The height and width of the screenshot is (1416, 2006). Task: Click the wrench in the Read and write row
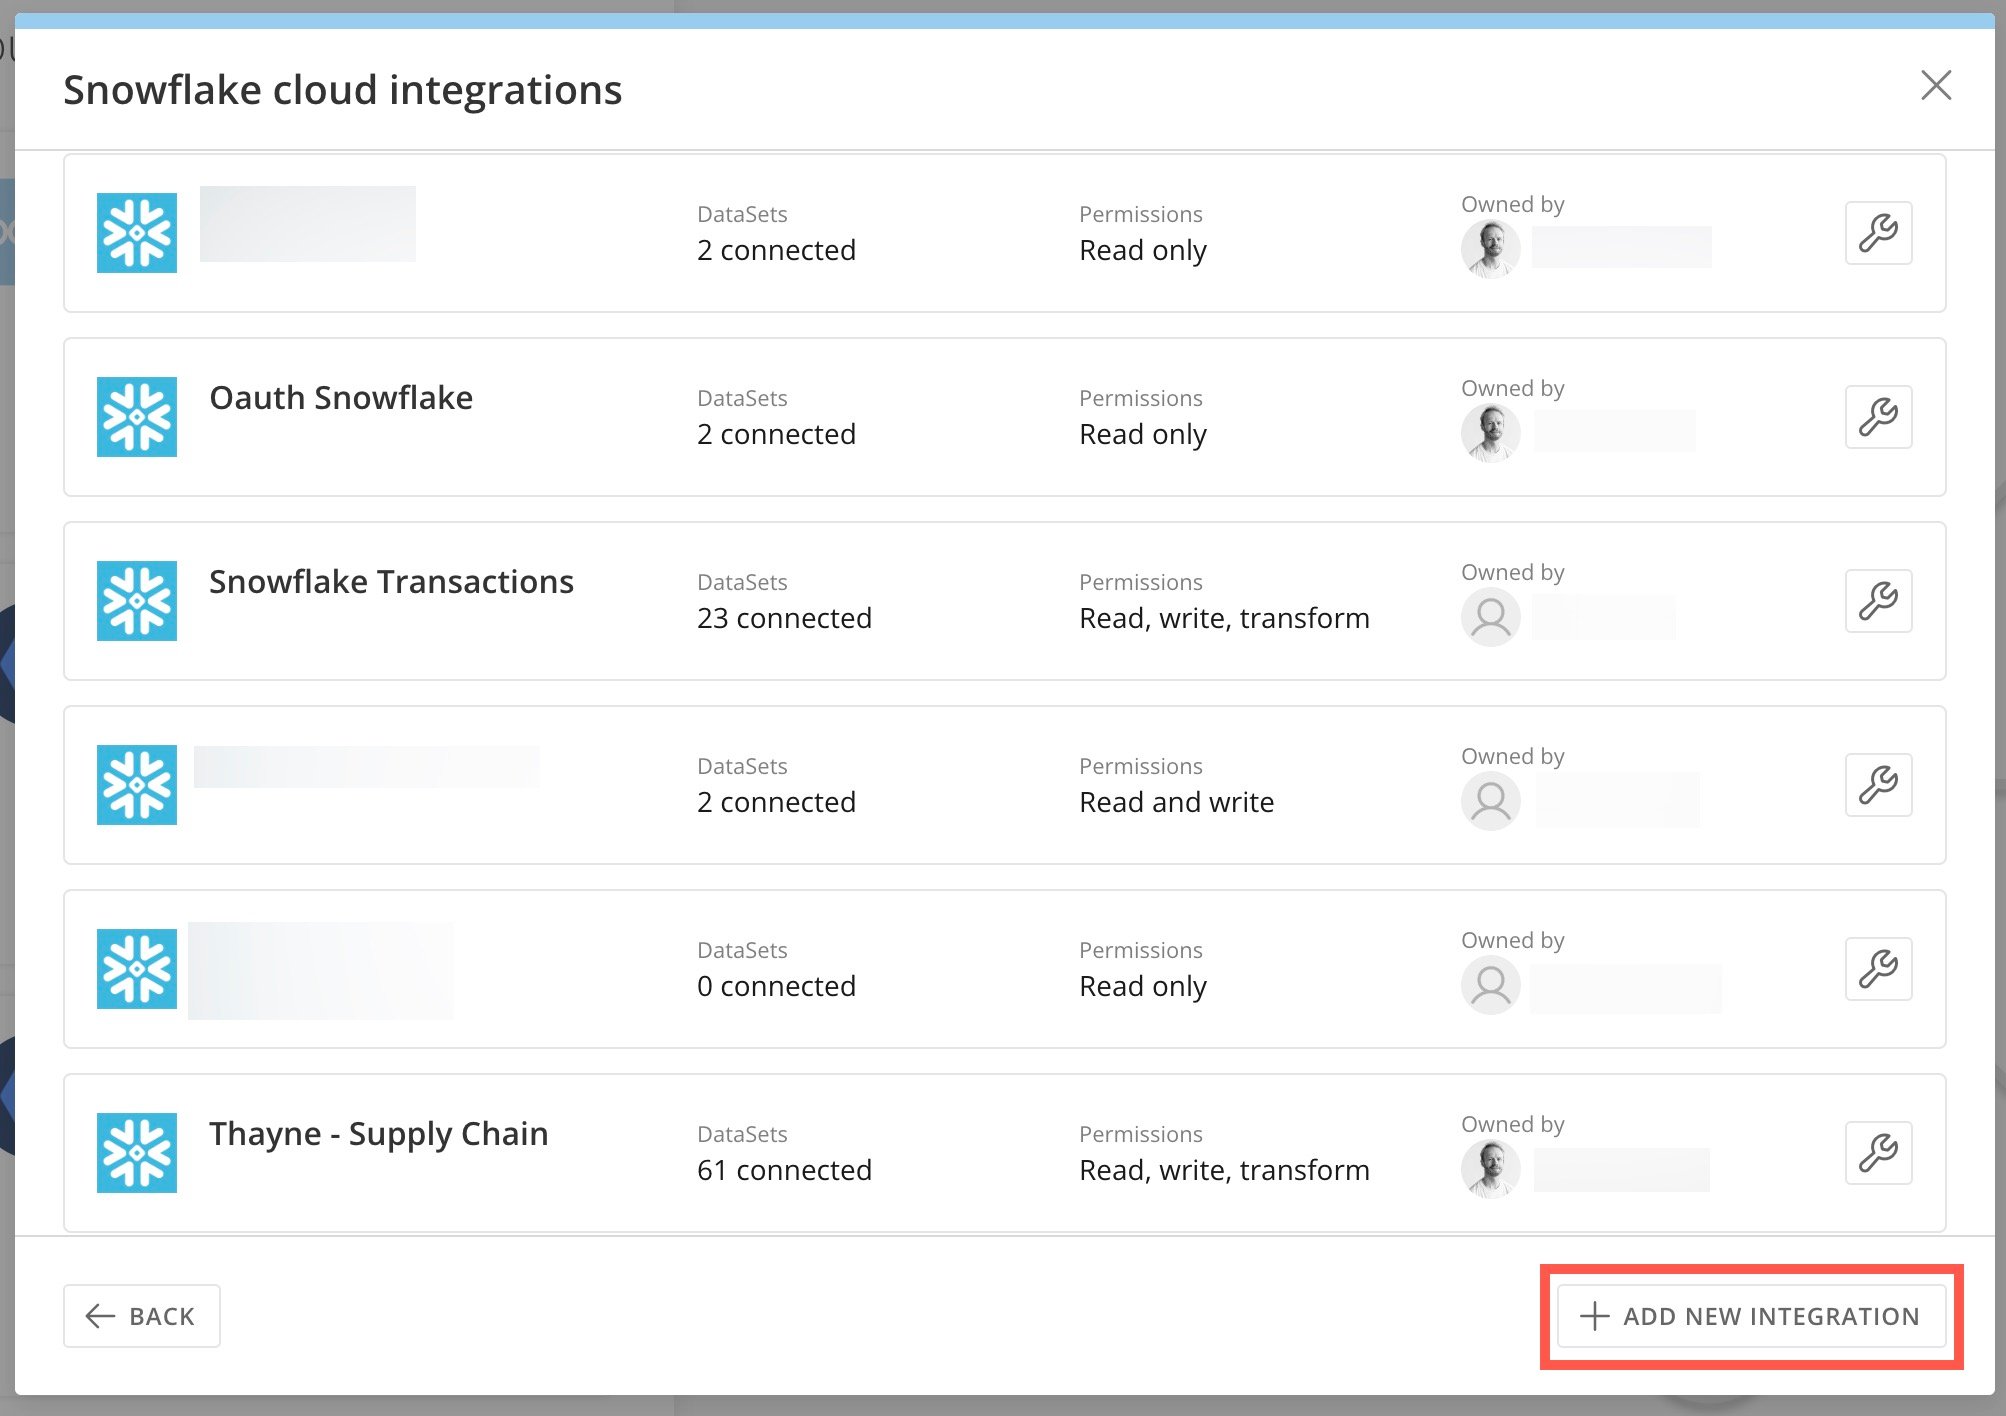pos(1878,785)
